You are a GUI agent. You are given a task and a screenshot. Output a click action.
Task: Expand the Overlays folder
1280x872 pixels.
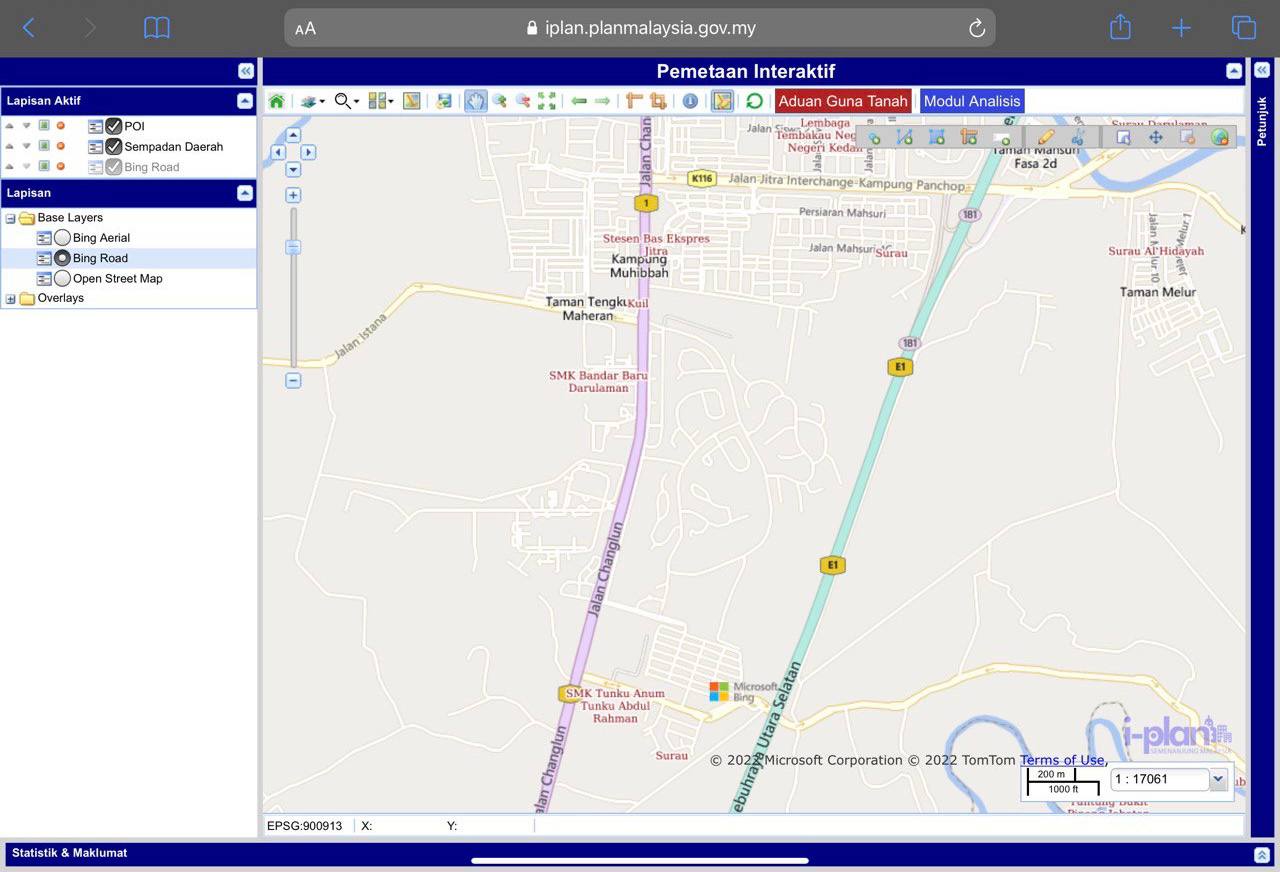[x=11, y=299]
